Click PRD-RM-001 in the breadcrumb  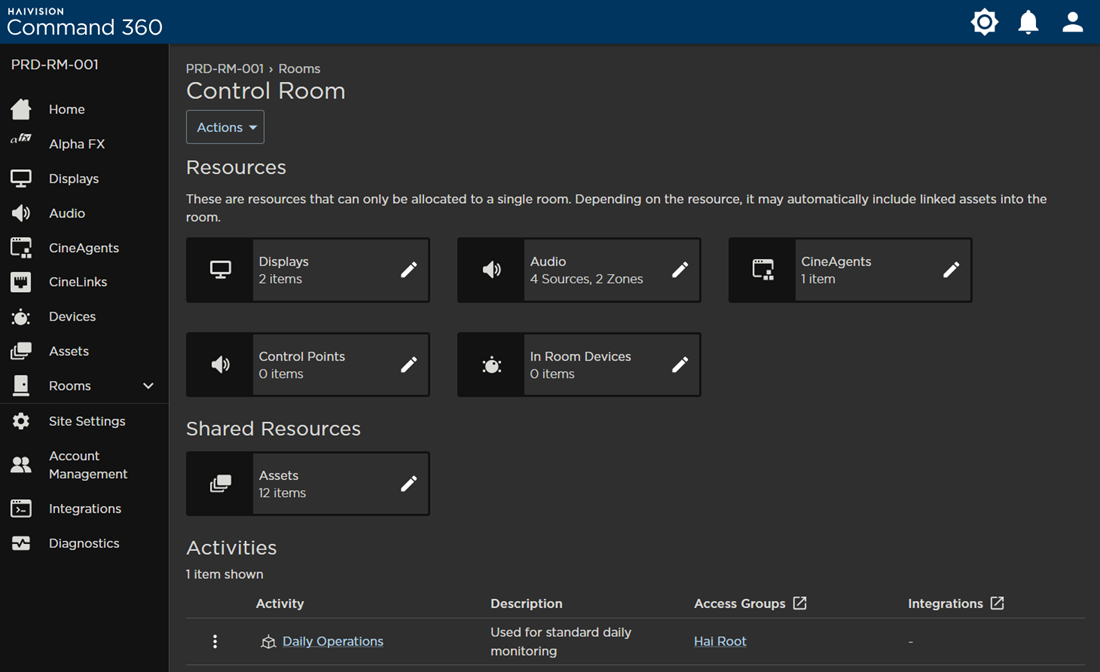click(224, 69)
